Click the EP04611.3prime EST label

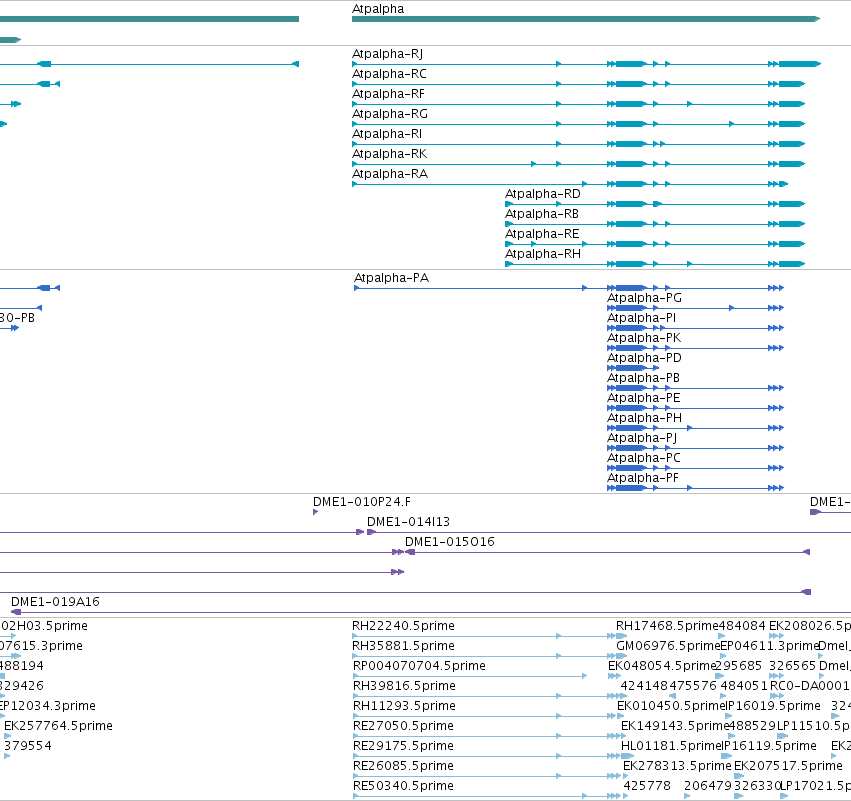[769, 646]
